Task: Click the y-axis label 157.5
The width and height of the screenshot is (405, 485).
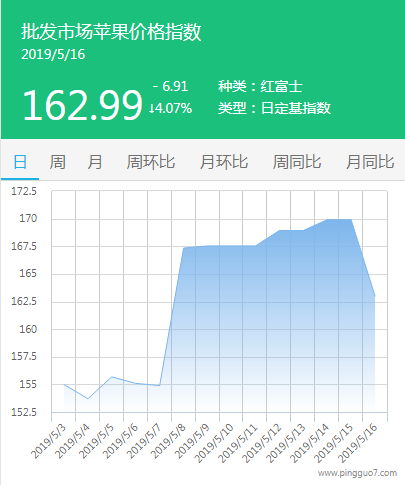Action: point(24,357)
